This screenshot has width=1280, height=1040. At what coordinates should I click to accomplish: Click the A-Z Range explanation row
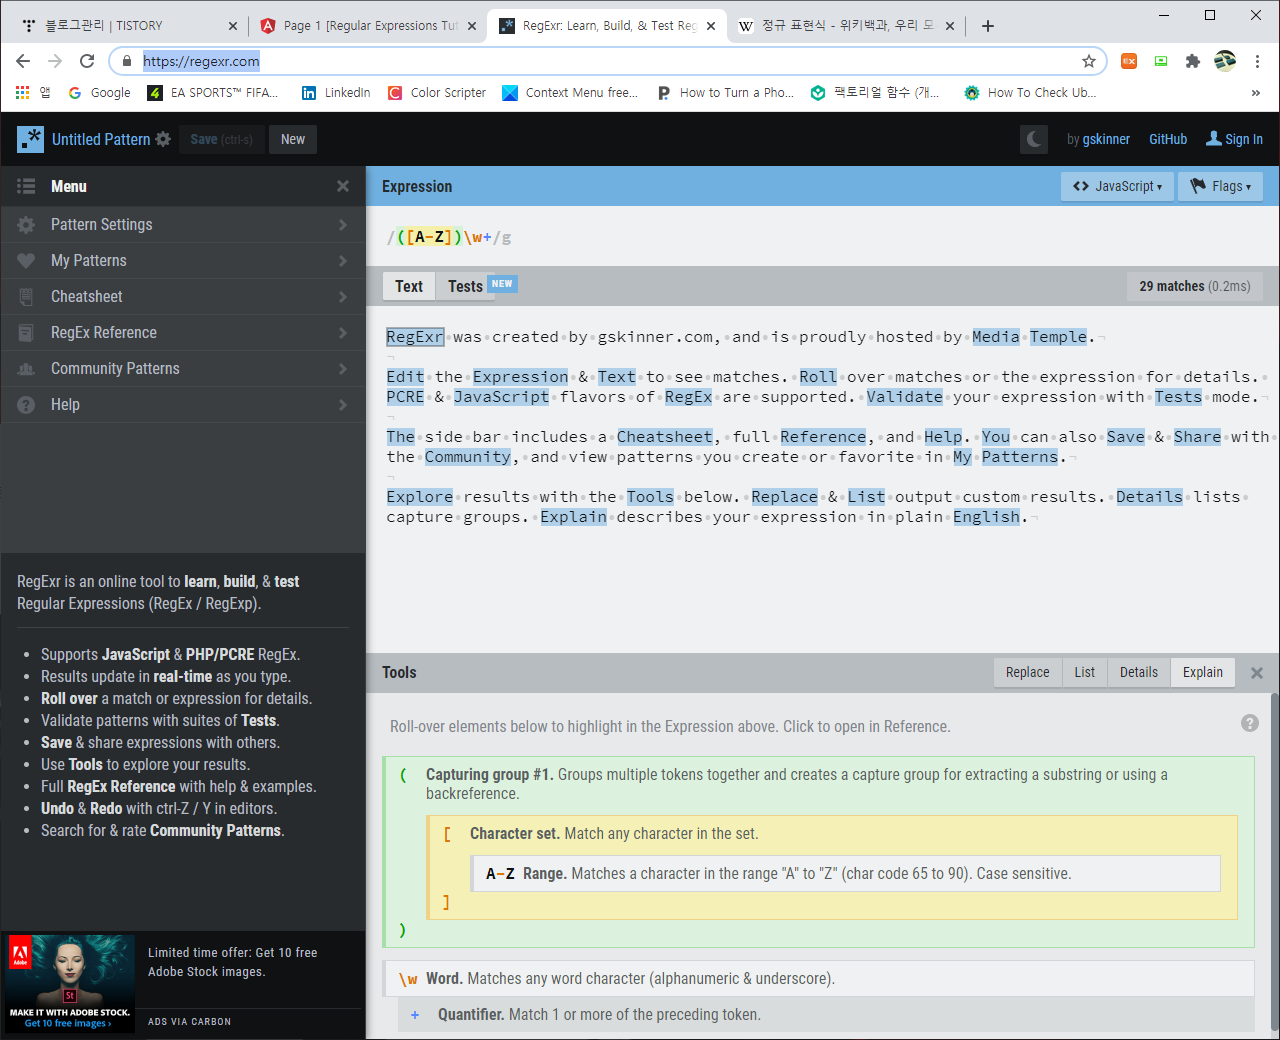846,873
